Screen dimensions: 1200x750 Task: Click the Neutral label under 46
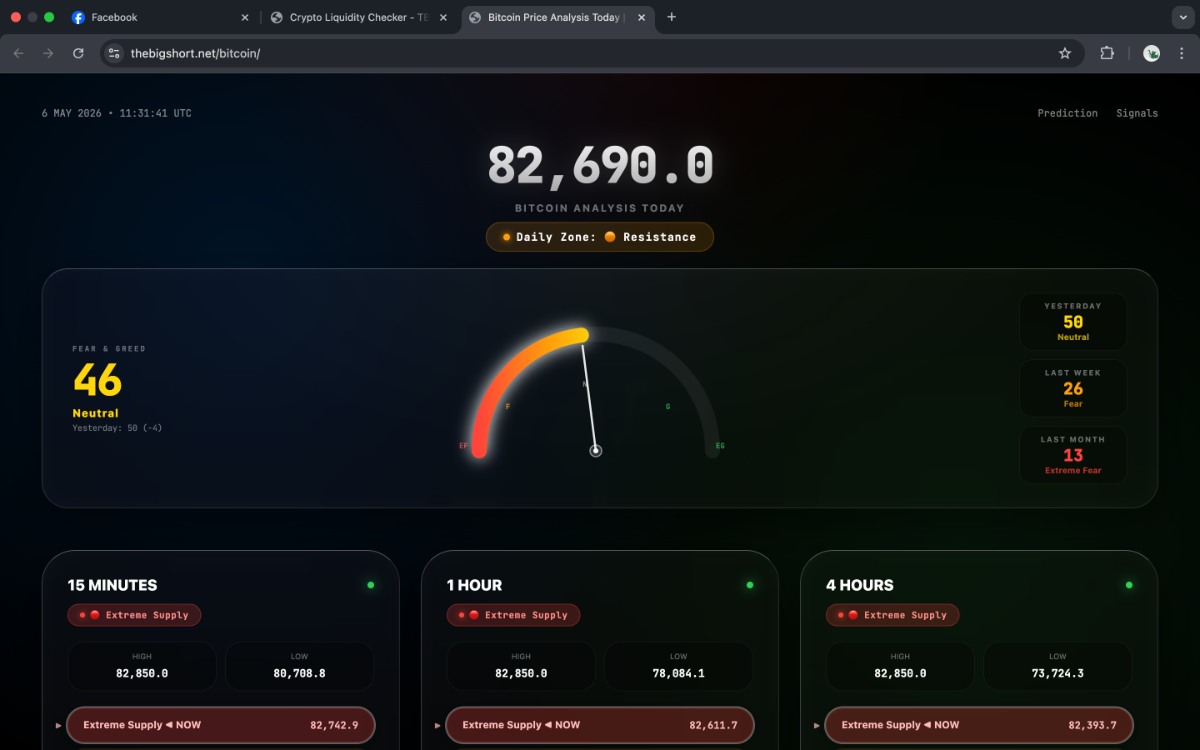click(95, 413)
